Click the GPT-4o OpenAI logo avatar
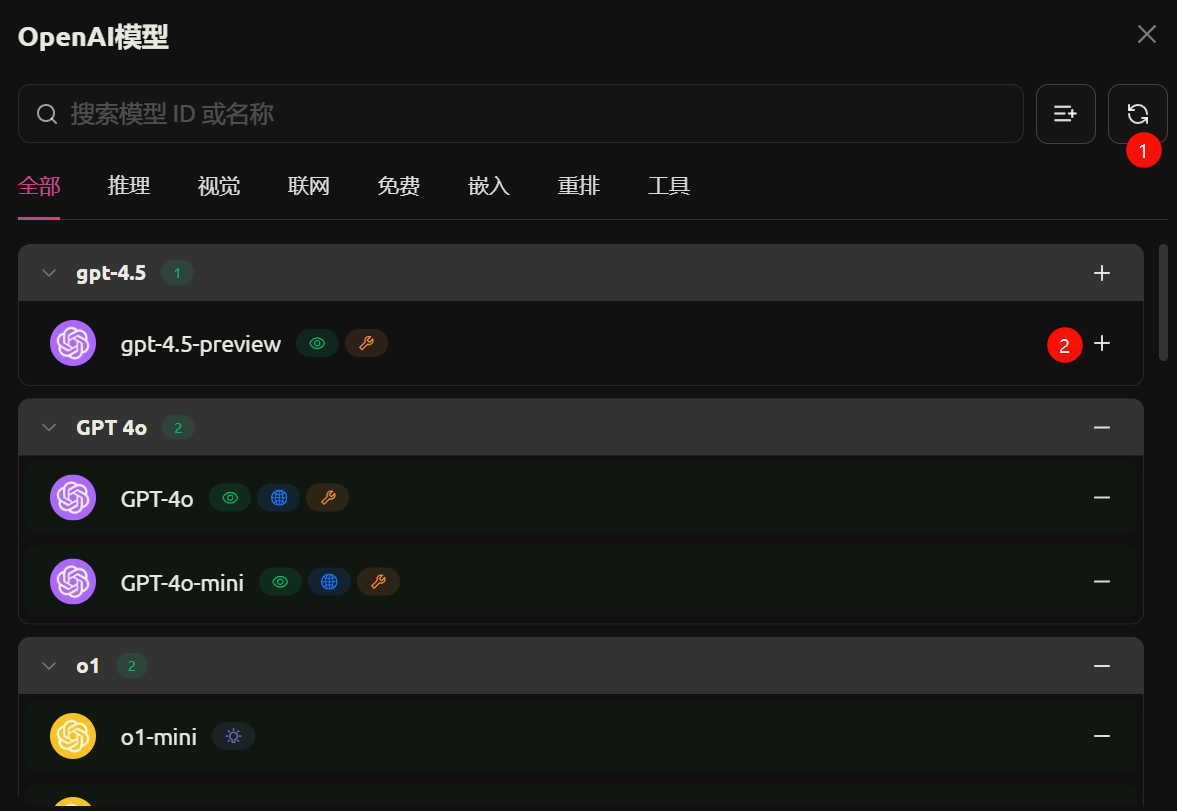The image size is (1177, 811). (73, 497)
